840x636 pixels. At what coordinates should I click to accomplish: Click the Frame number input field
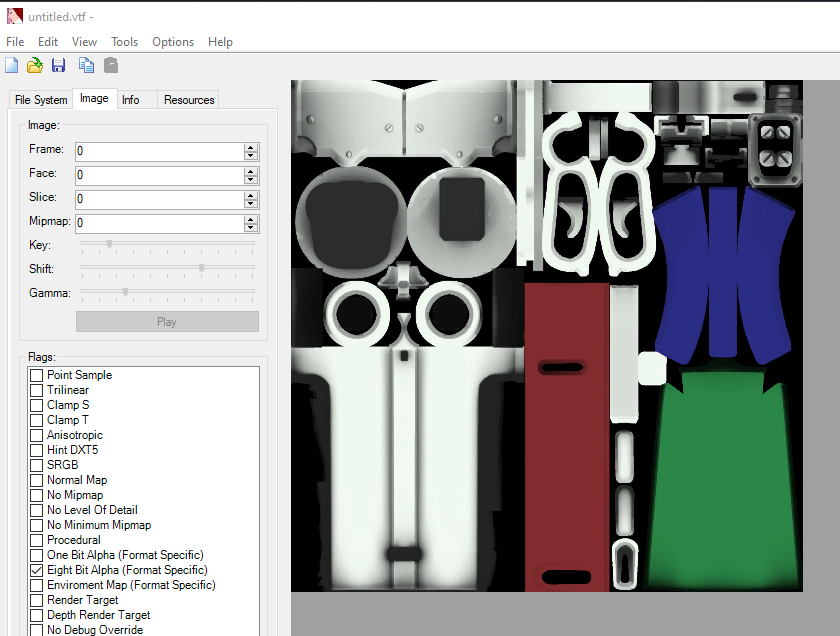pyautogui.click(x=159, y=151)
